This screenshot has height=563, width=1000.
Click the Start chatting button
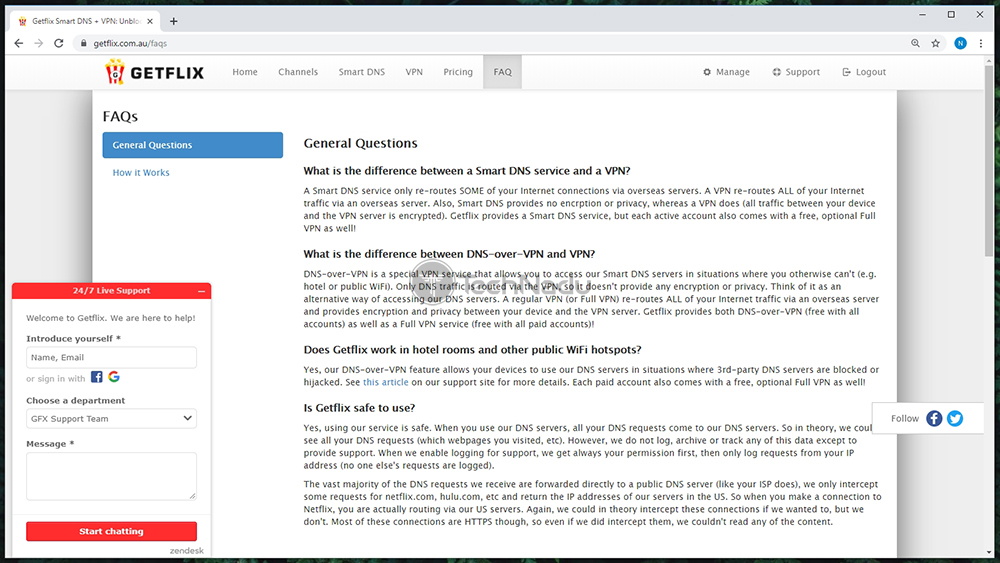tap(111, 531)
